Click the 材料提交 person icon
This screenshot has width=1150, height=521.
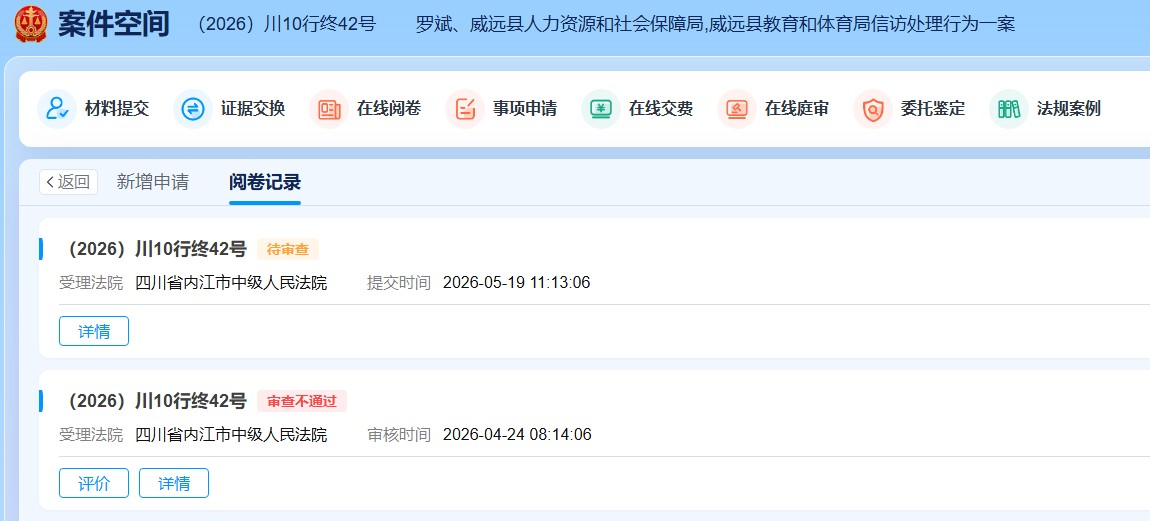coord(57,109)
